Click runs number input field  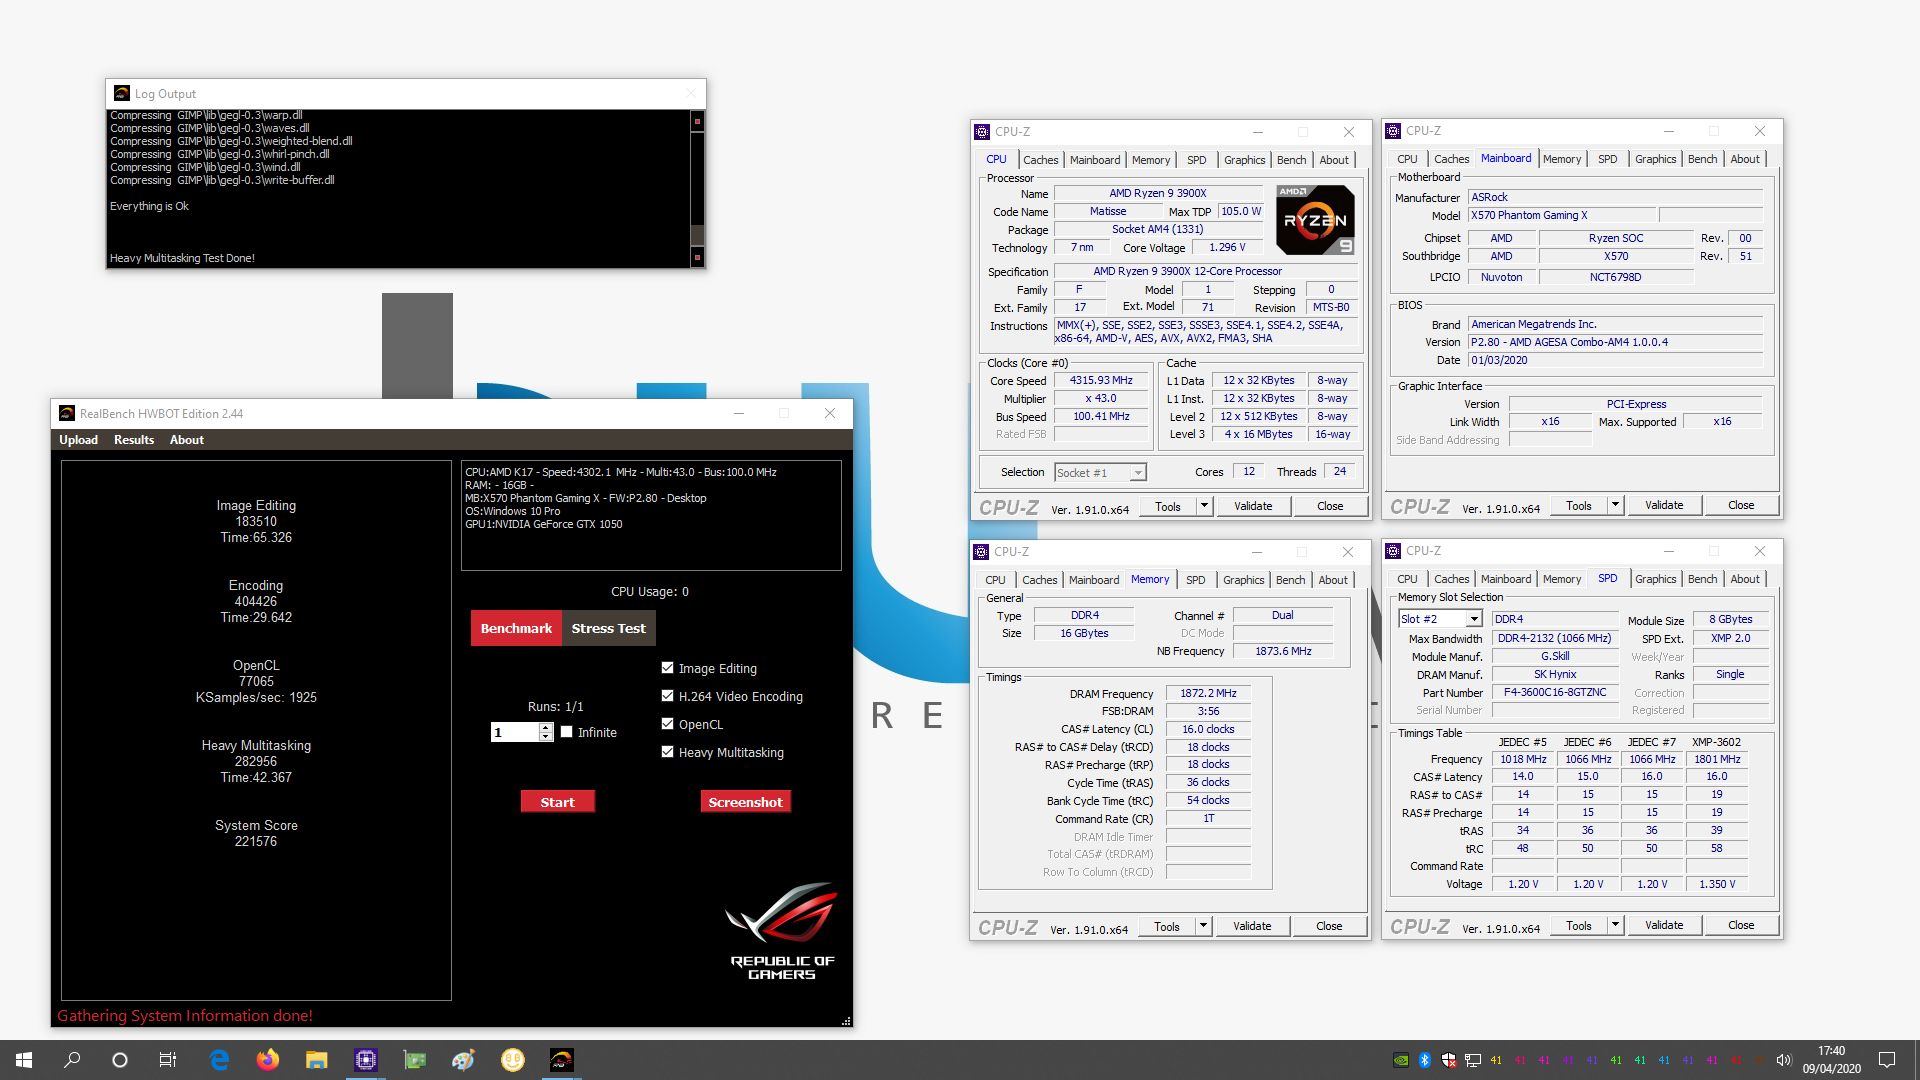(515, 732)
